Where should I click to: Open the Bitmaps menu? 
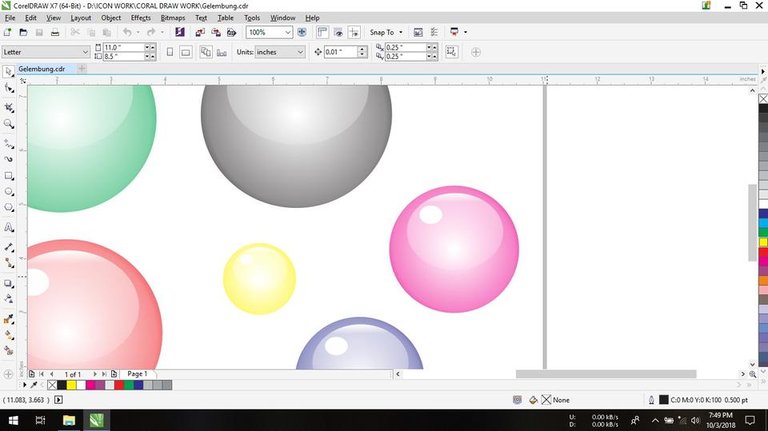point(172,18)
